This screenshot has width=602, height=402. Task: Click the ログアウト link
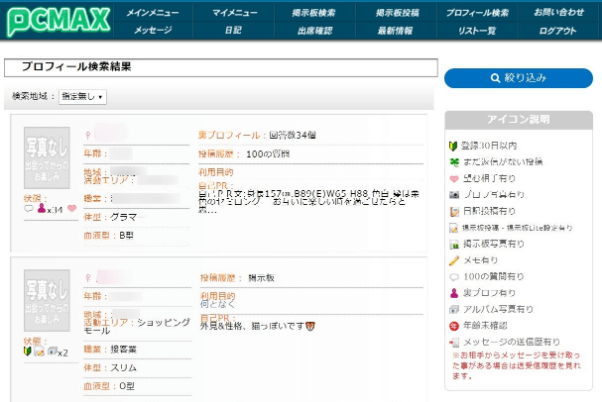[558, 31]
